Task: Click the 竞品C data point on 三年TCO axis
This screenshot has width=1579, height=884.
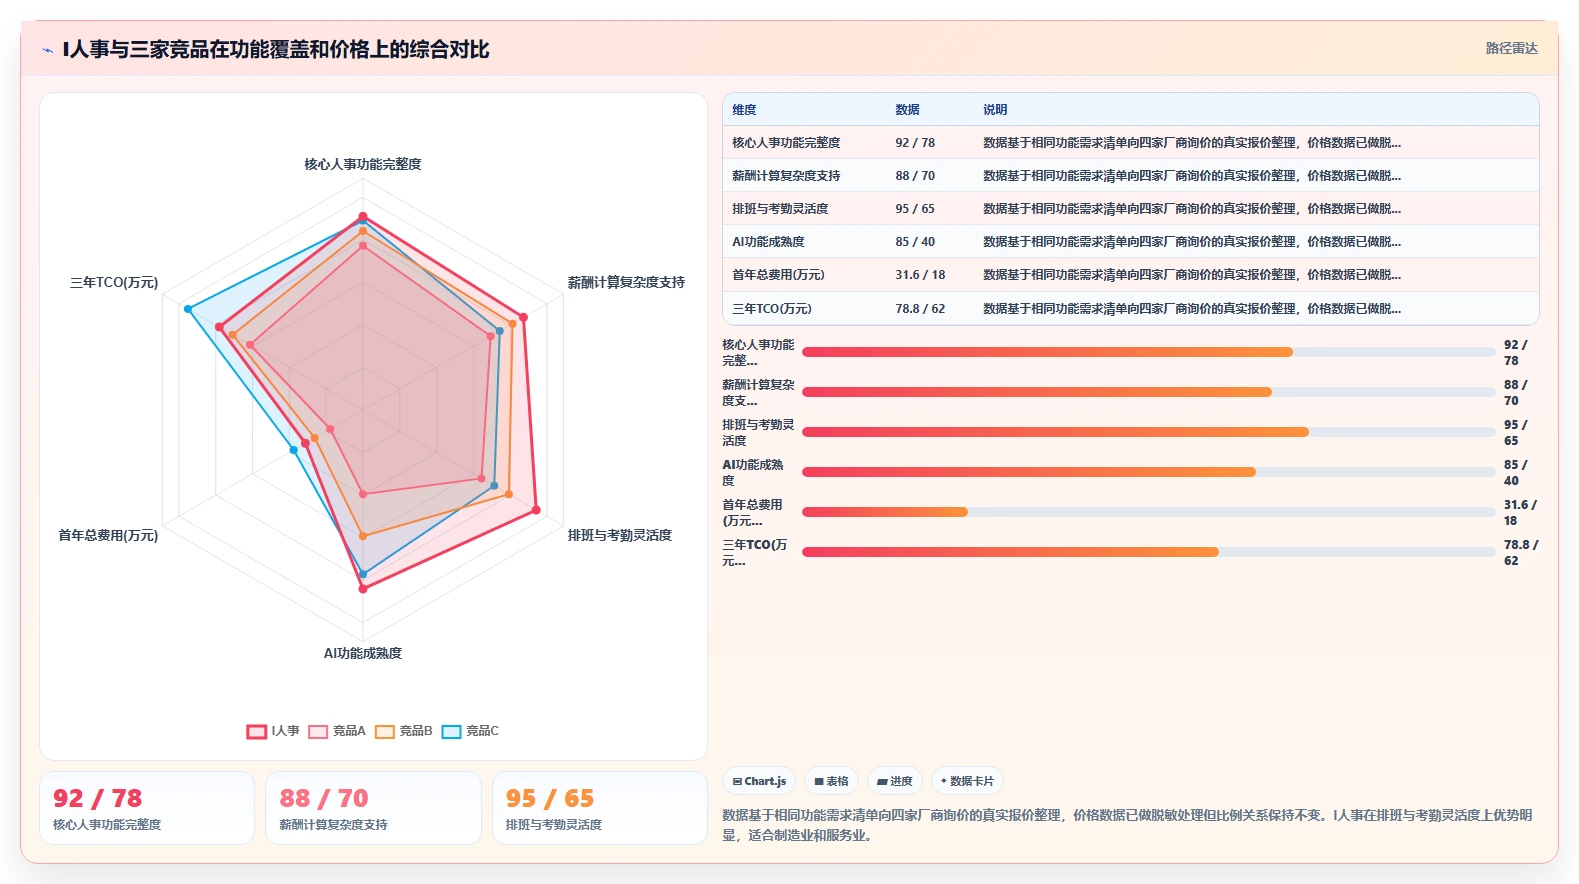Action: tap(188, 309)
